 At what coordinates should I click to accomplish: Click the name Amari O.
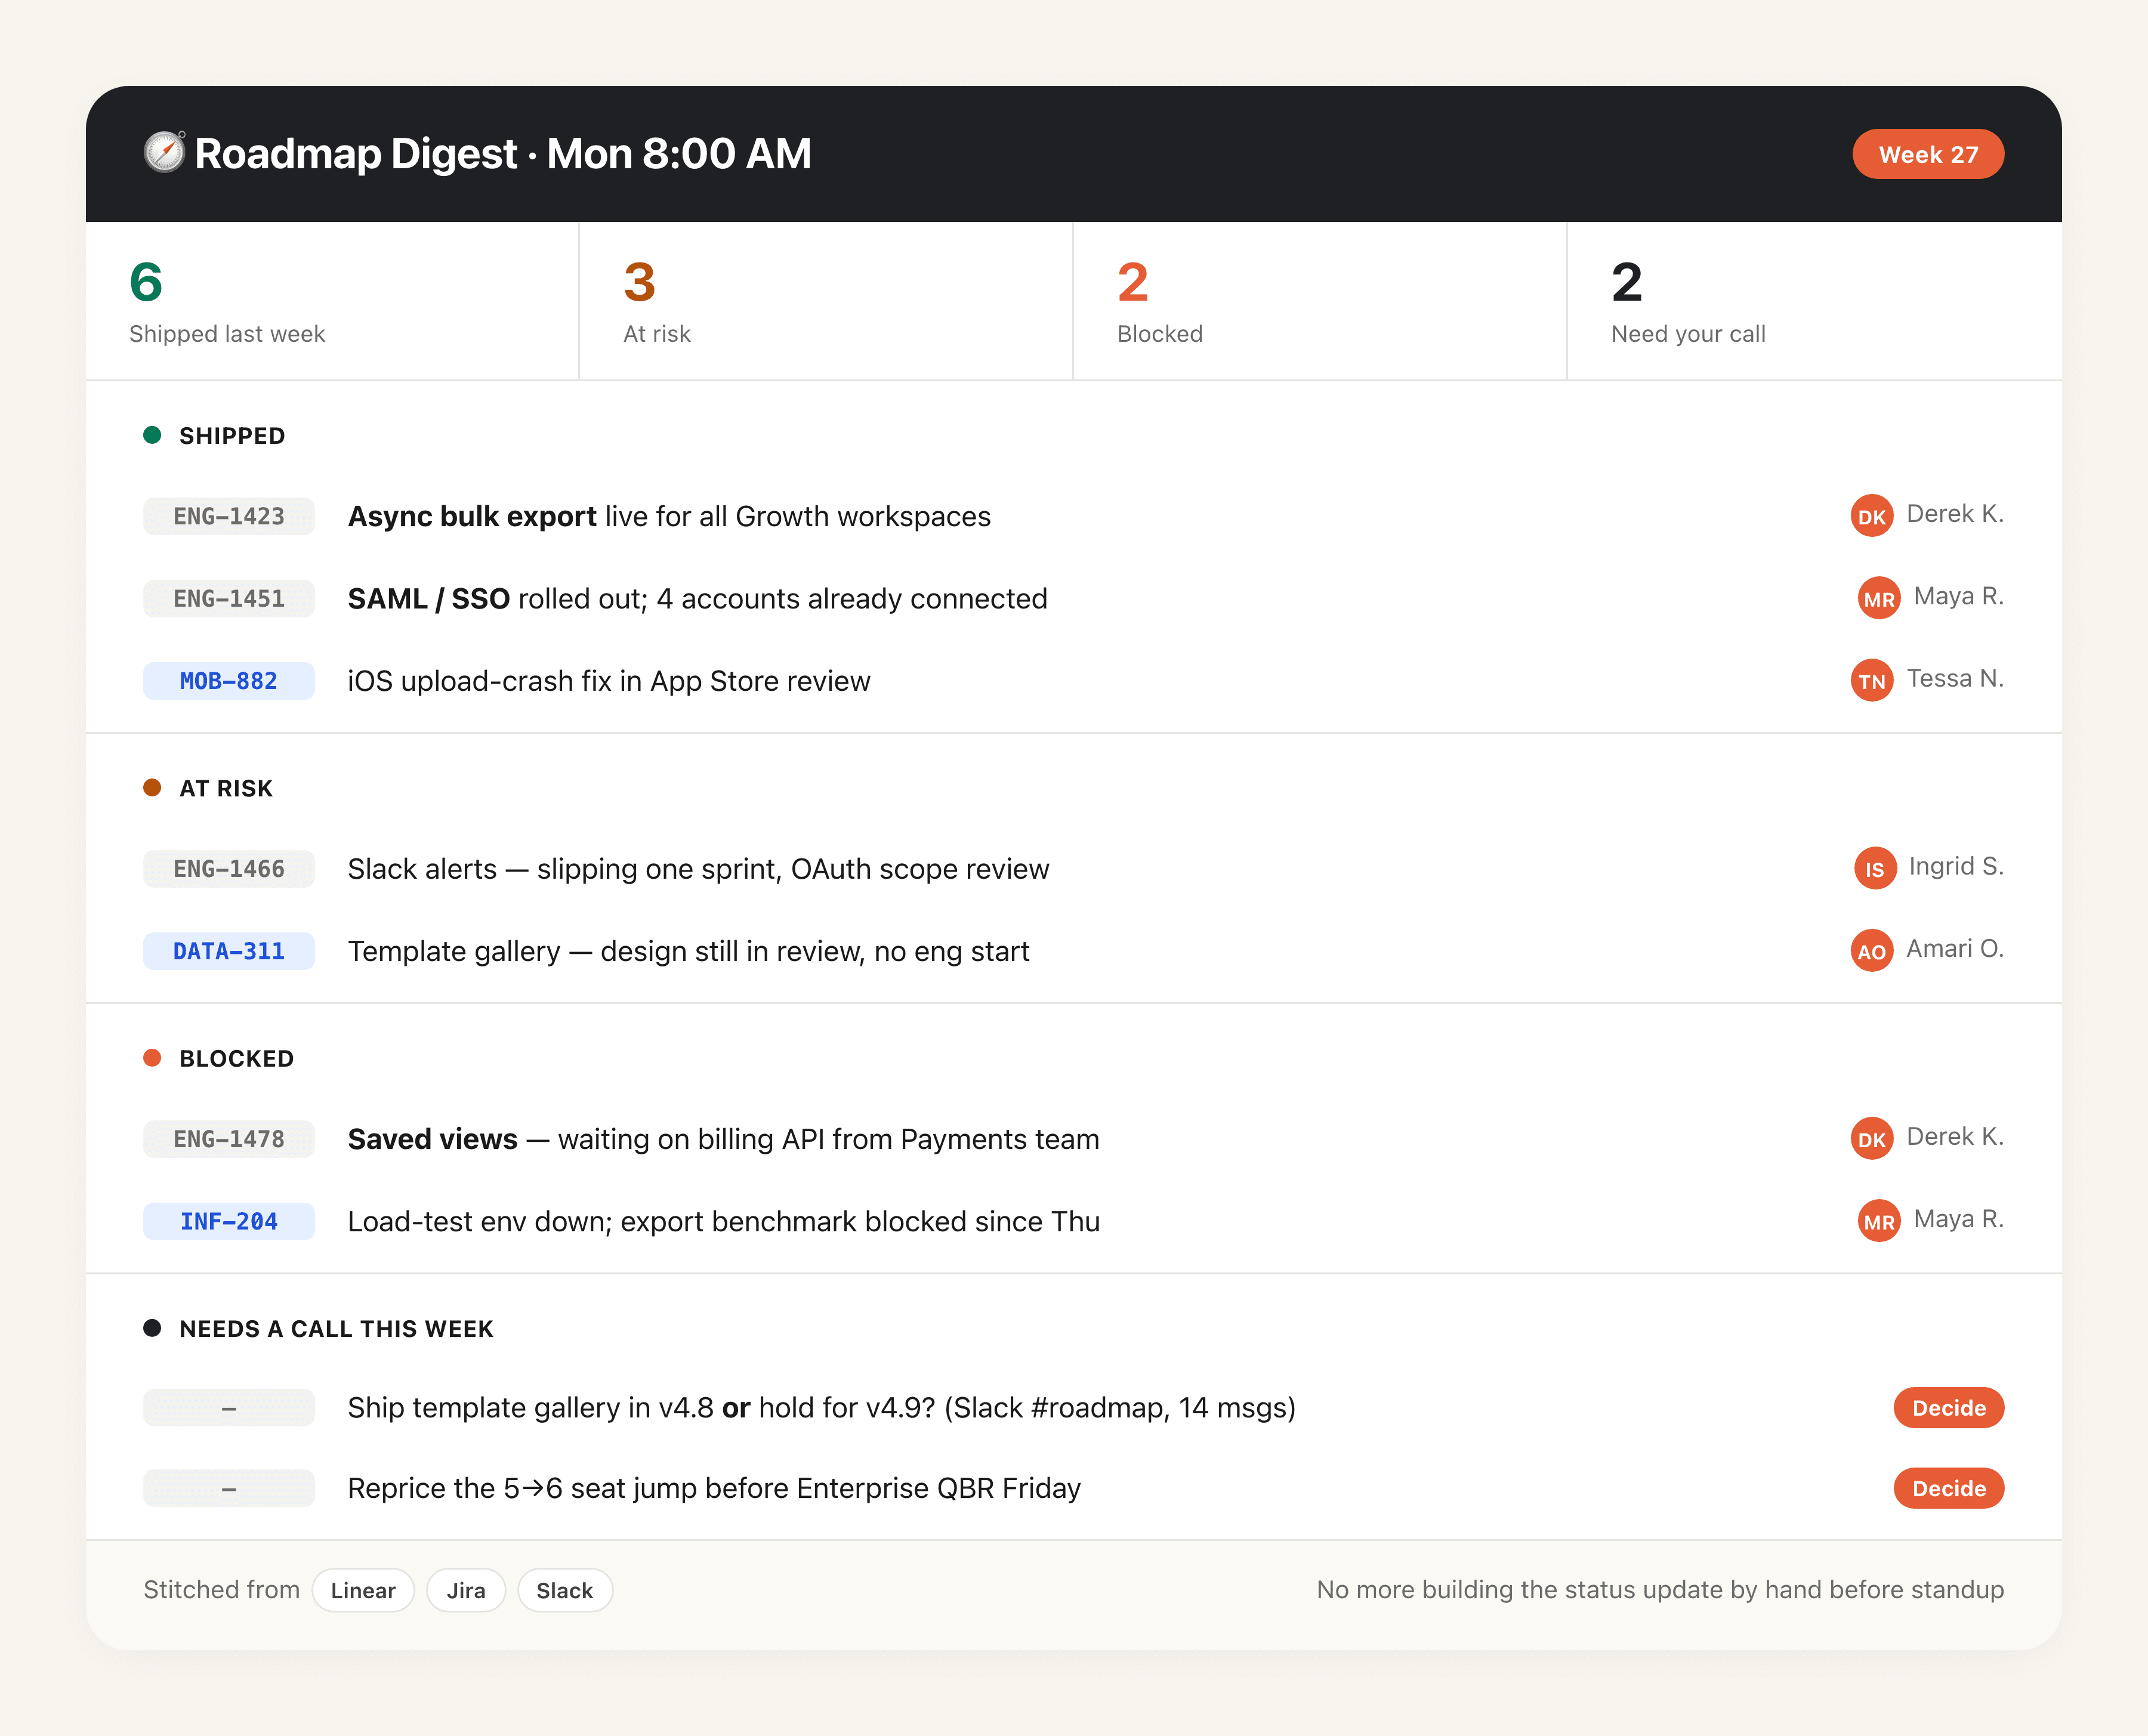click(x=1955, y=948)
